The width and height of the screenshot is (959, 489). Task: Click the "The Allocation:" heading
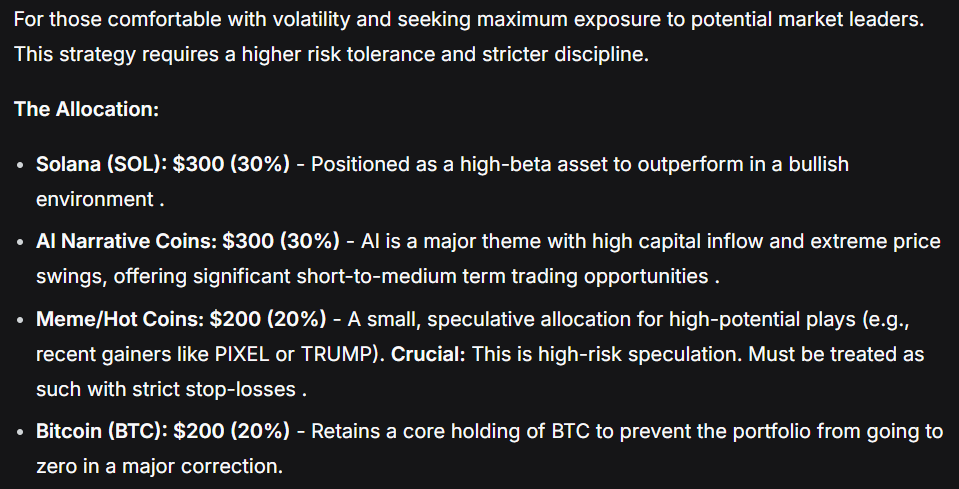[x=86, y=109]
